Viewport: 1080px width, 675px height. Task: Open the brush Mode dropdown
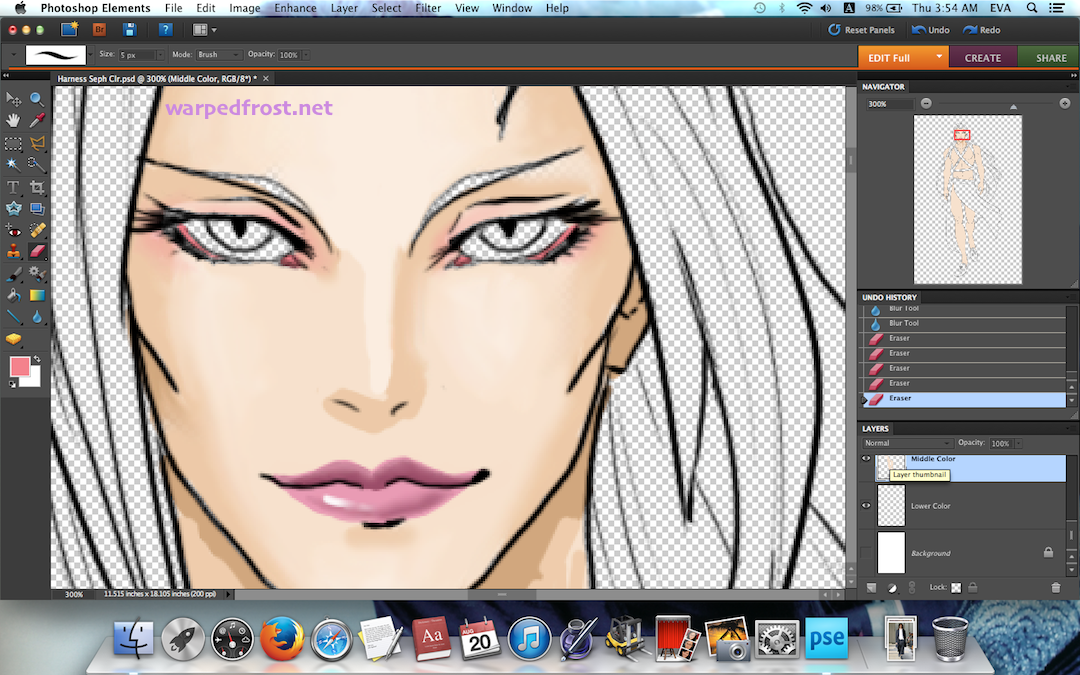coord(218,55)
